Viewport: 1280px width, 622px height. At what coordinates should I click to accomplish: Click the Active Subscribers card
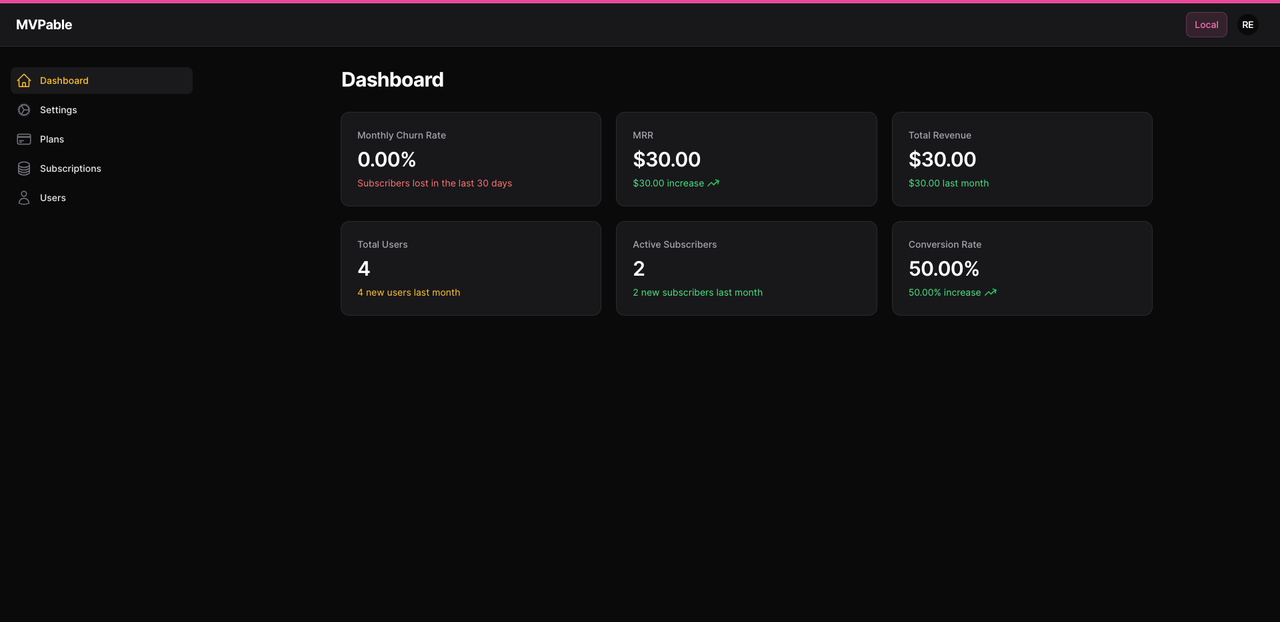pos(746,268)
